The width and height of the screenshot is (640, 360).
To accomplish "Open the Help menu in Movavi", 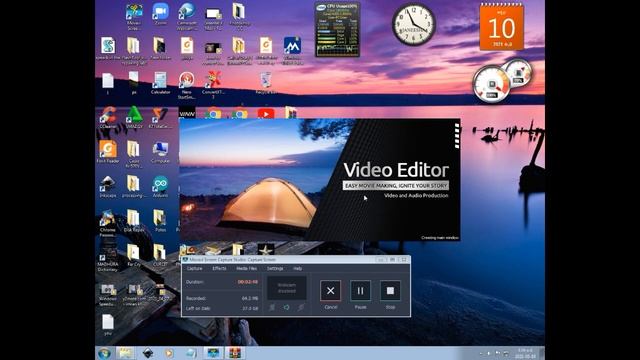I will 298,269.
